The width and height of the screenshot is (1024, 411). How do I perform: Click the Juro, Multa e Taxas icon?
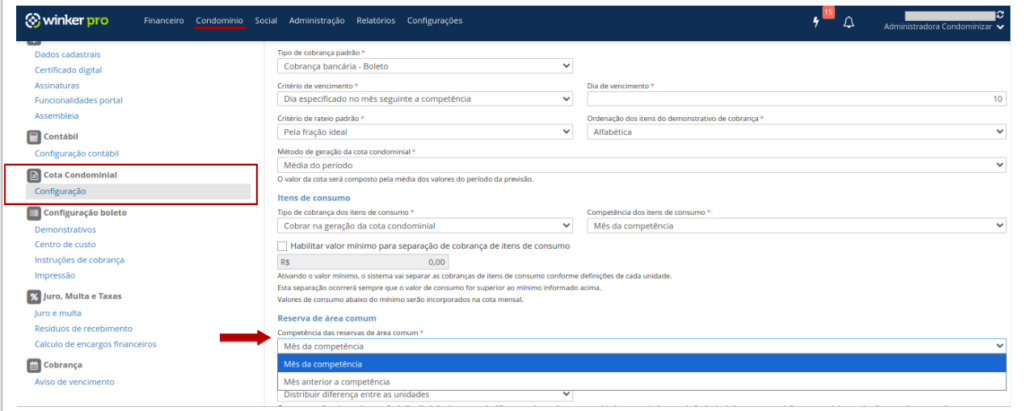(33, 297)
